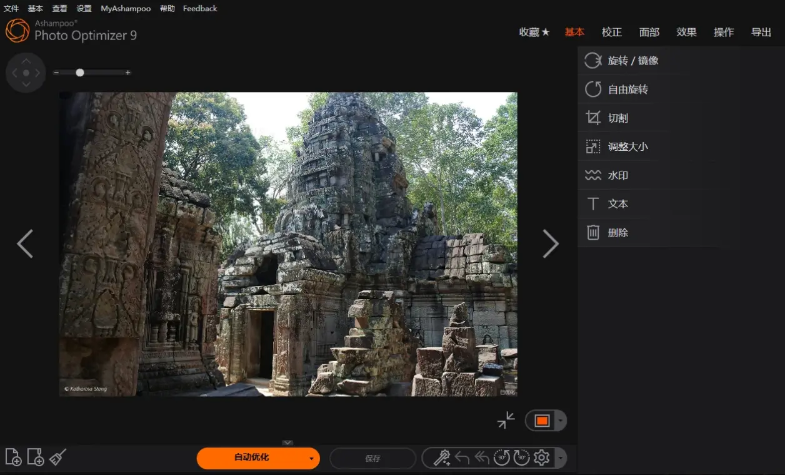This screenshot has height=476, width=785.
Task: Open the 文件 menu
Action: [11, 8]
